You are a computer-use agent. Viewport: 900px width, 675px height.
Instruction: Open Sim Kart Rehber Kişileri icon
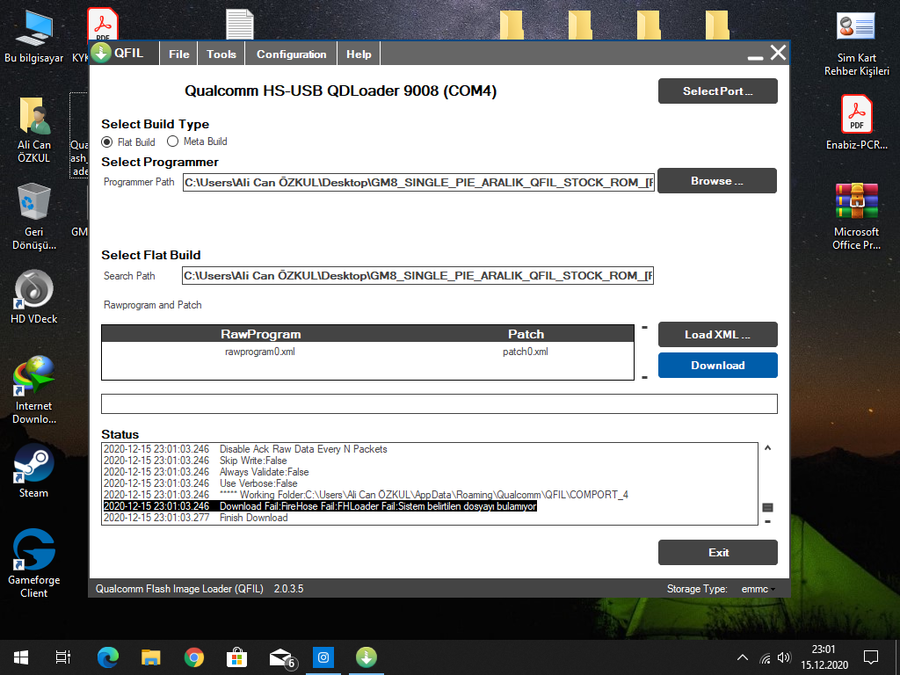coord(856,44)
